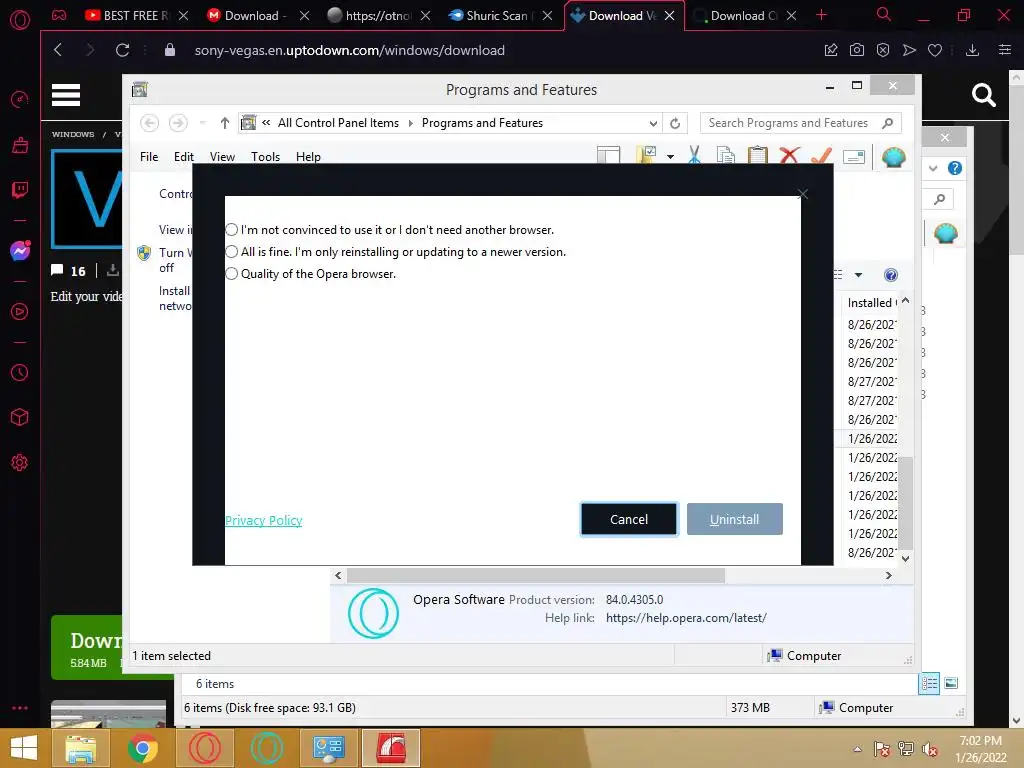
Task: Click the uptodown site search magnifier
Action: tap(983, 95)
